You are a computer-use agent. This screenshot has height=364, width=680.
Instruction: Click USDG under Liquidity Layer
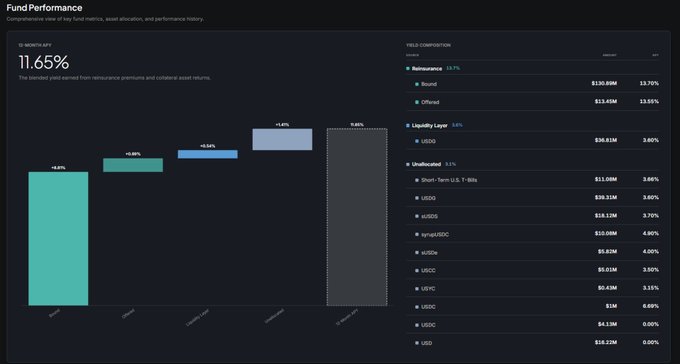(x=428, y=141)
